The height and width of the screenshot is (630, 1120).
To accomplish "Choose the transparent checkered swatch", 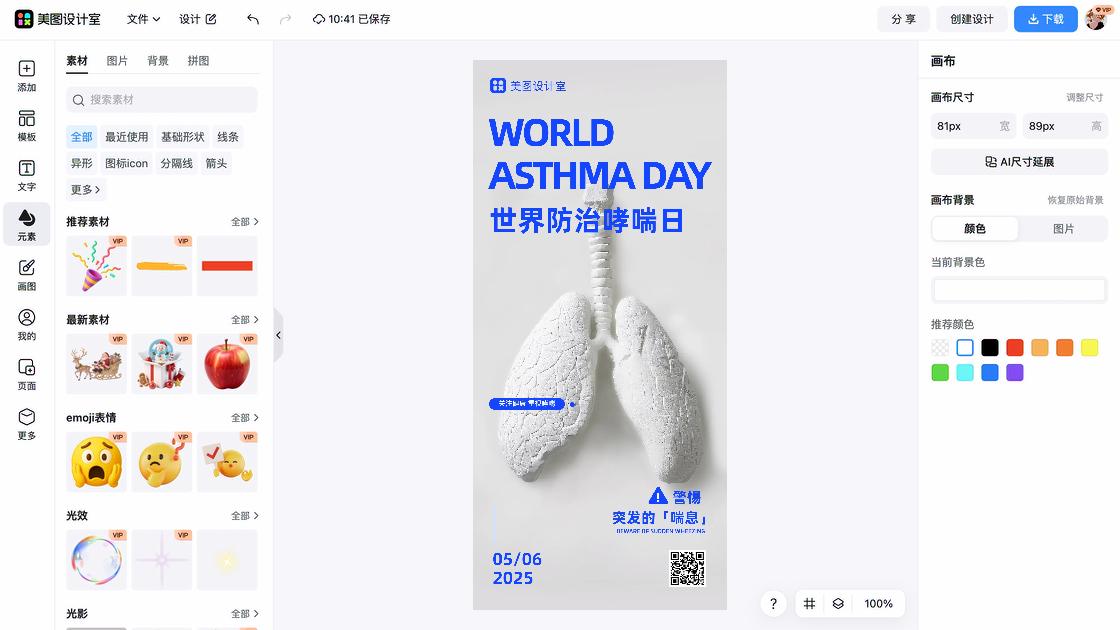I will pyautogui.click(x=940, y=348).
